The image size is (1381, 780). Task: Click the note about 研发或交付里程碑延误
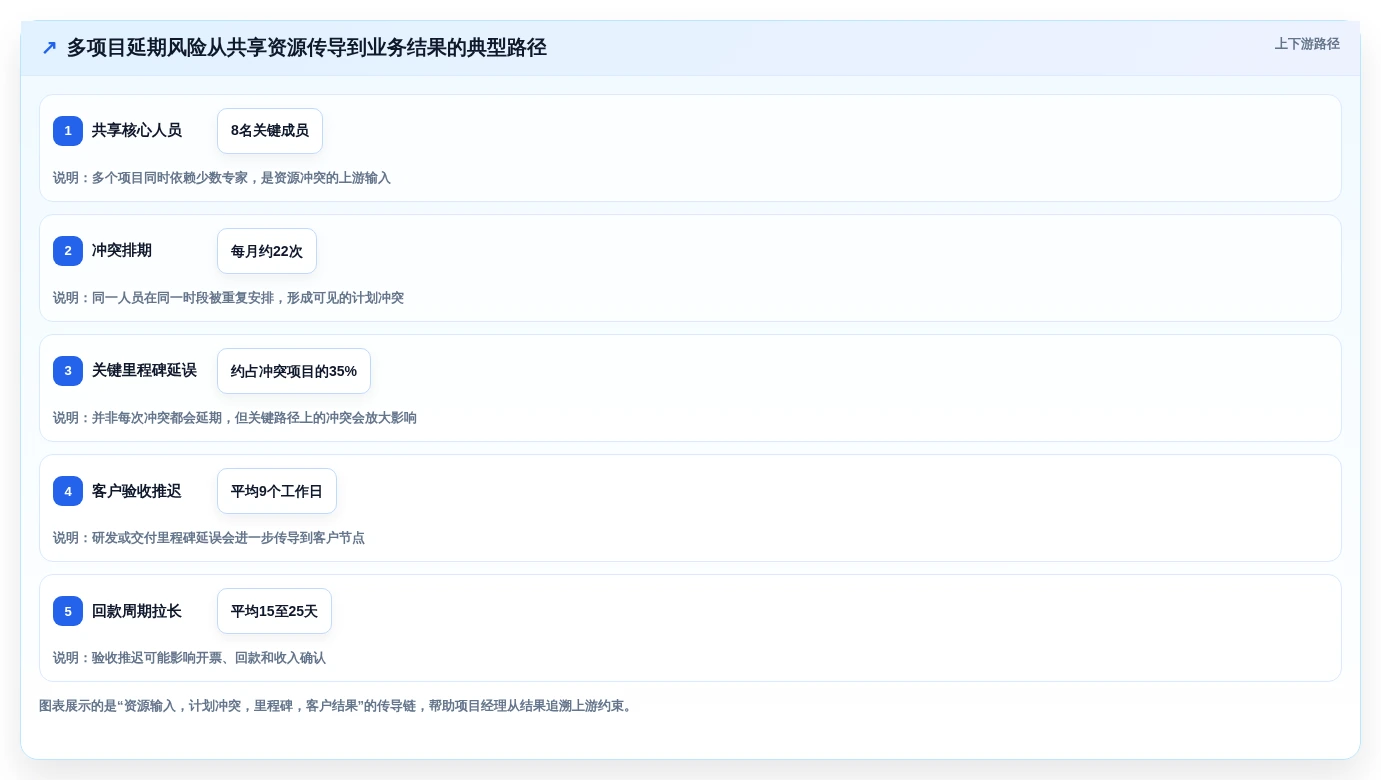click(x=209, y=538)
